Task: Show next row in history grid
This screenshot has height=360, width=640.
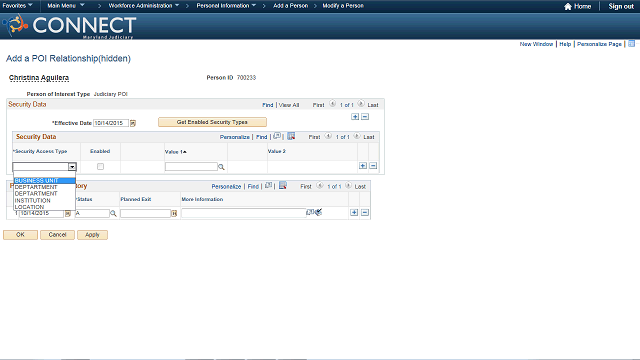Action: tap(348, 186)
